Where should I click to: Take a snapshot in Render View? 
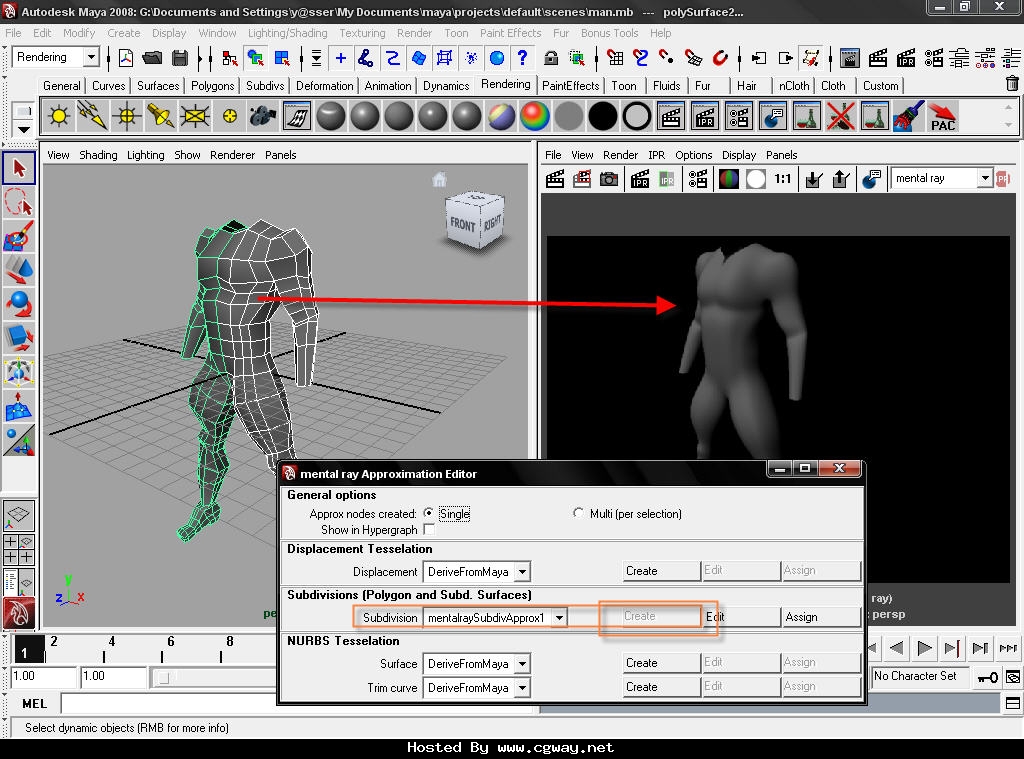(609, 179)
